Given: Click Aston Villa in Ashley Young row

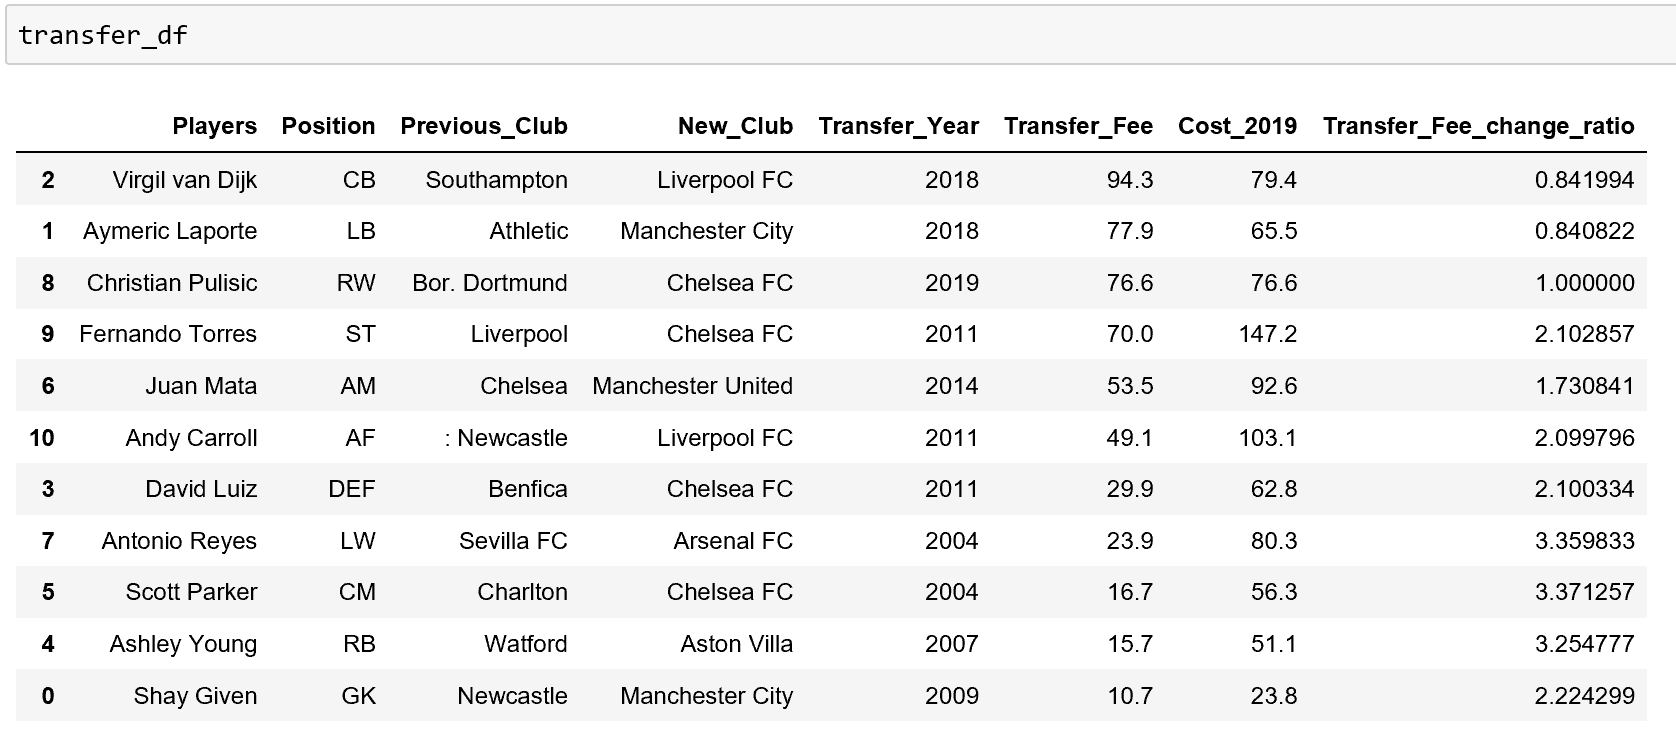Looking at the screenshot, I should click(736, 644).
